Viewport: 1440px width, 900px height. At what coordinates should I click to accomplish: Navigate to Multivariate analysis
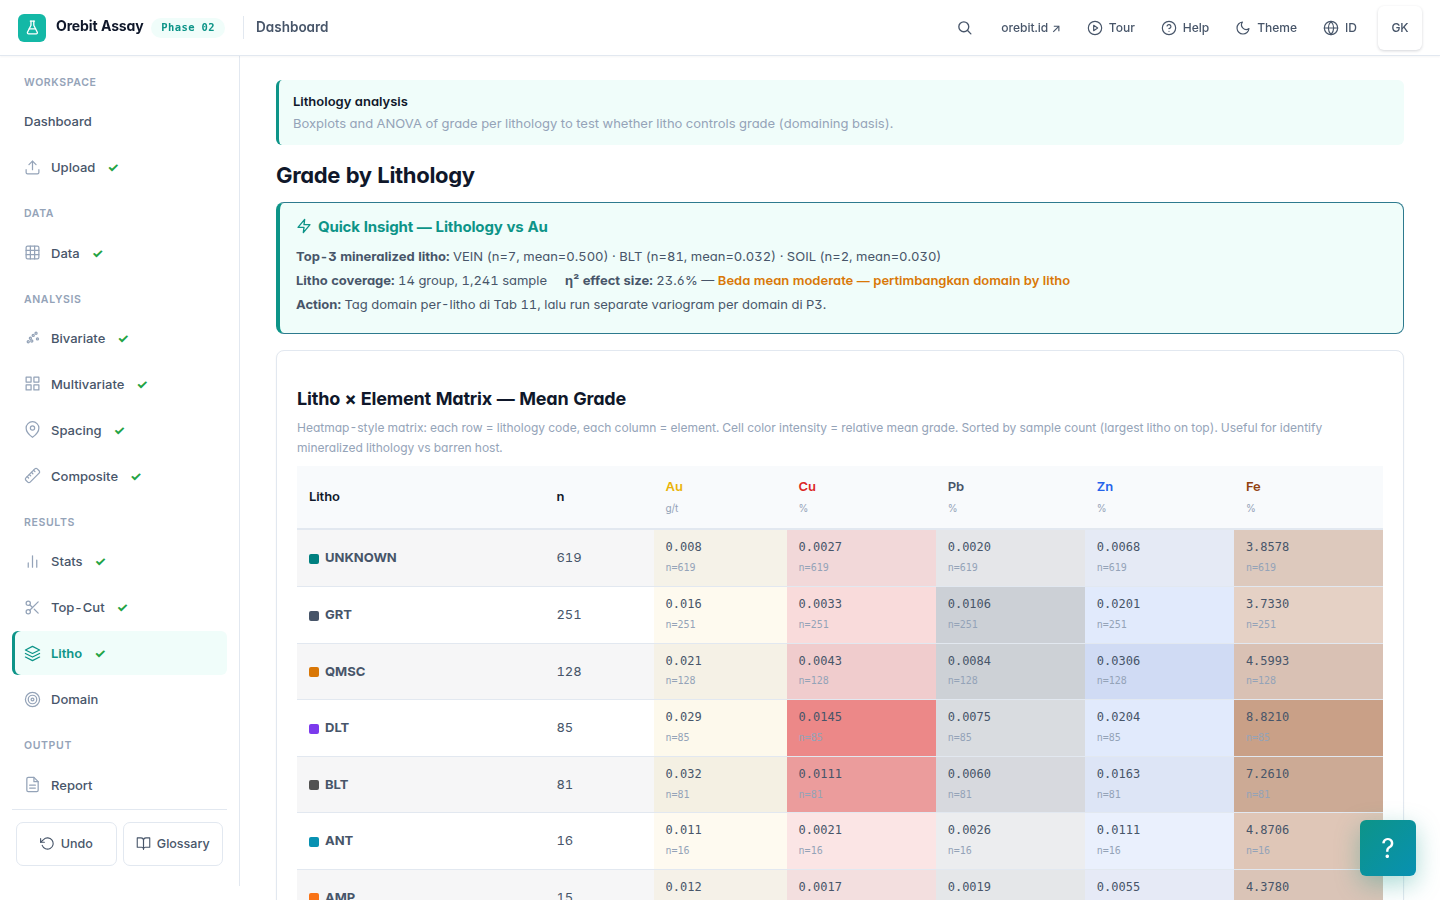pos(119,384)
